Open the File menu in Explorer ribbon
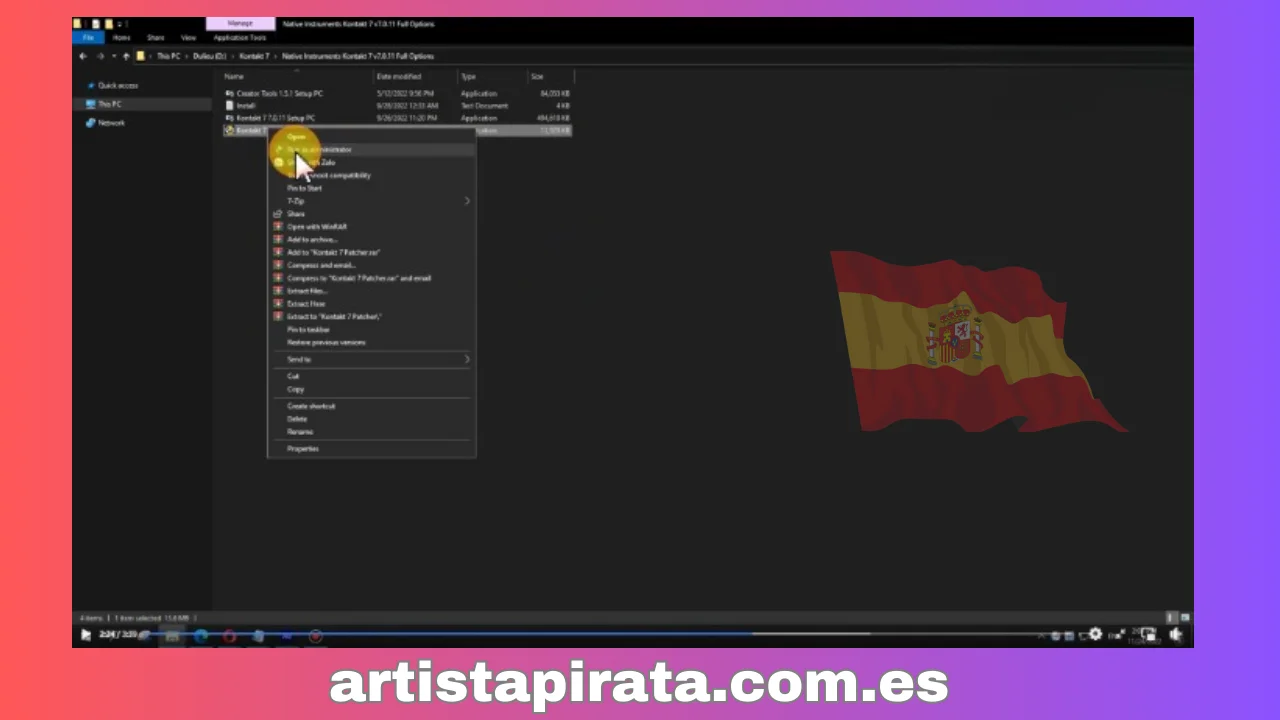 (88, 37)
